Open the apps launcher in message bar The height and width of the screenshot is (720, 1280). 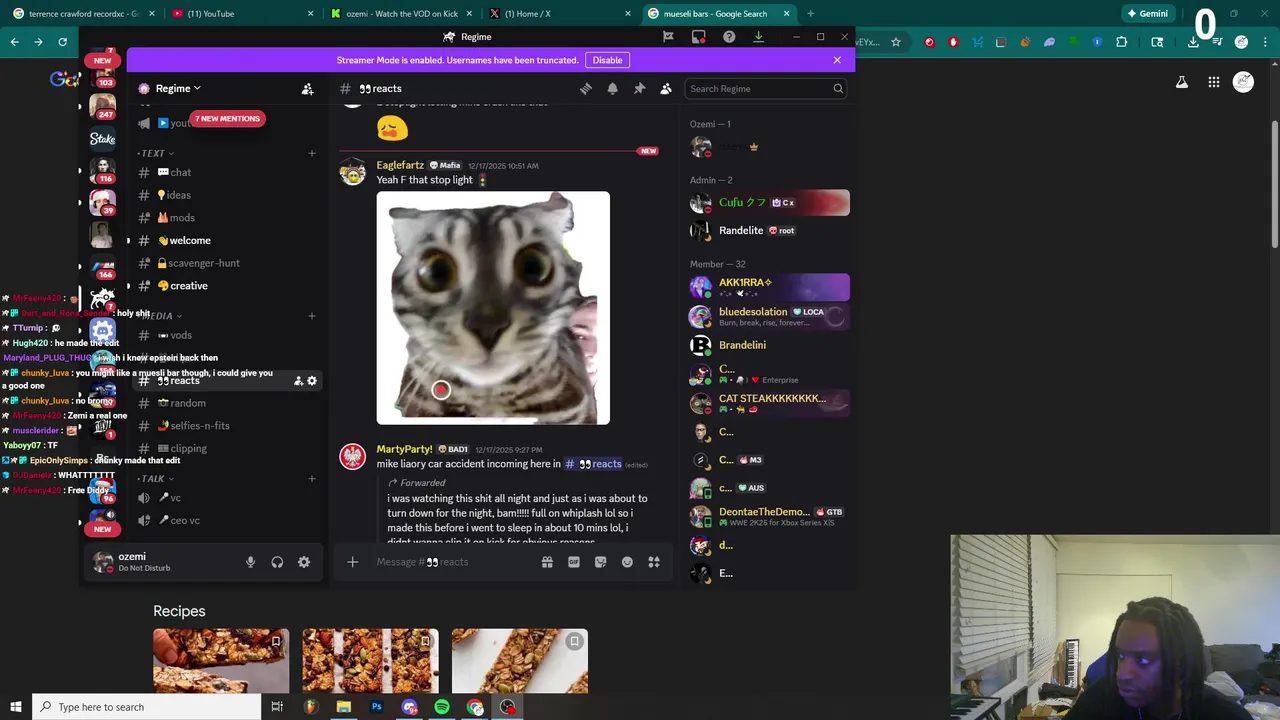click(x=654, y=562)
